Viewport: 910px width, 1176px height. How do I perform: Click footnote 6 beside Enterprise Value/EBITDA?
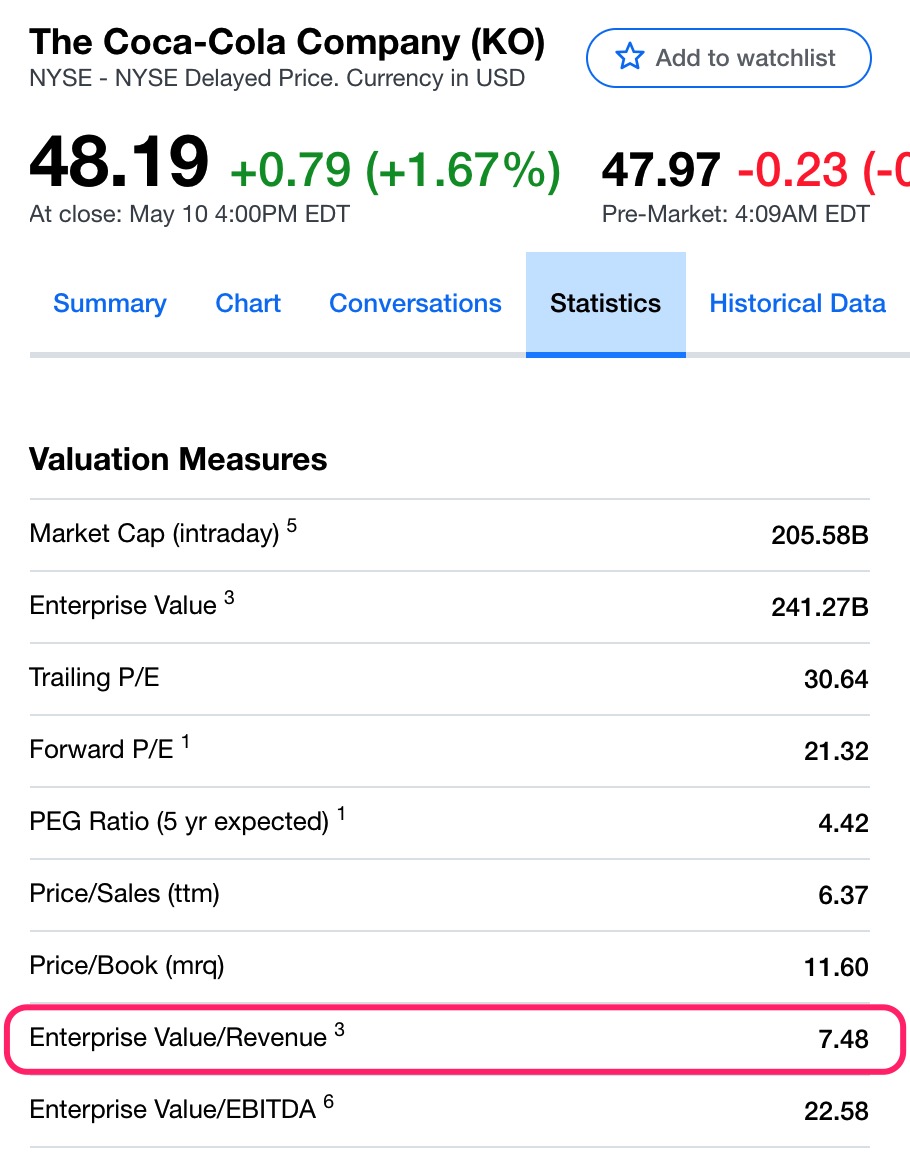point(328,1101)
